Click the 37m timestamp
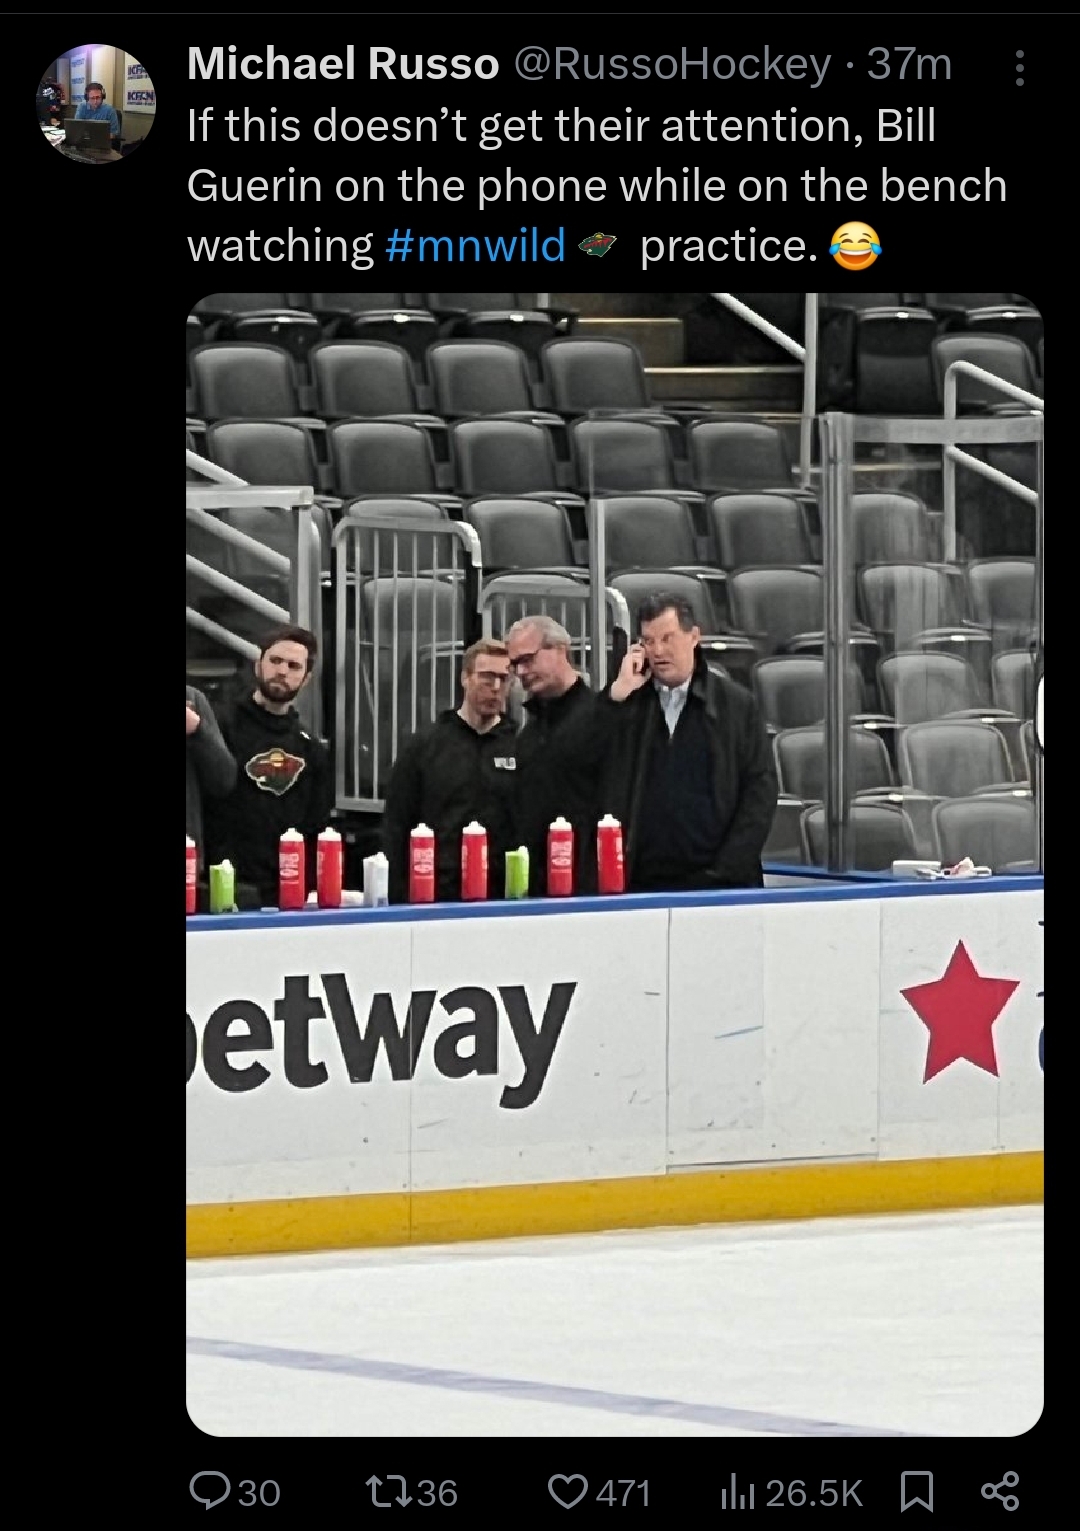Image resolution: width=1080 pixels, height=1531 pixels. 909,65
